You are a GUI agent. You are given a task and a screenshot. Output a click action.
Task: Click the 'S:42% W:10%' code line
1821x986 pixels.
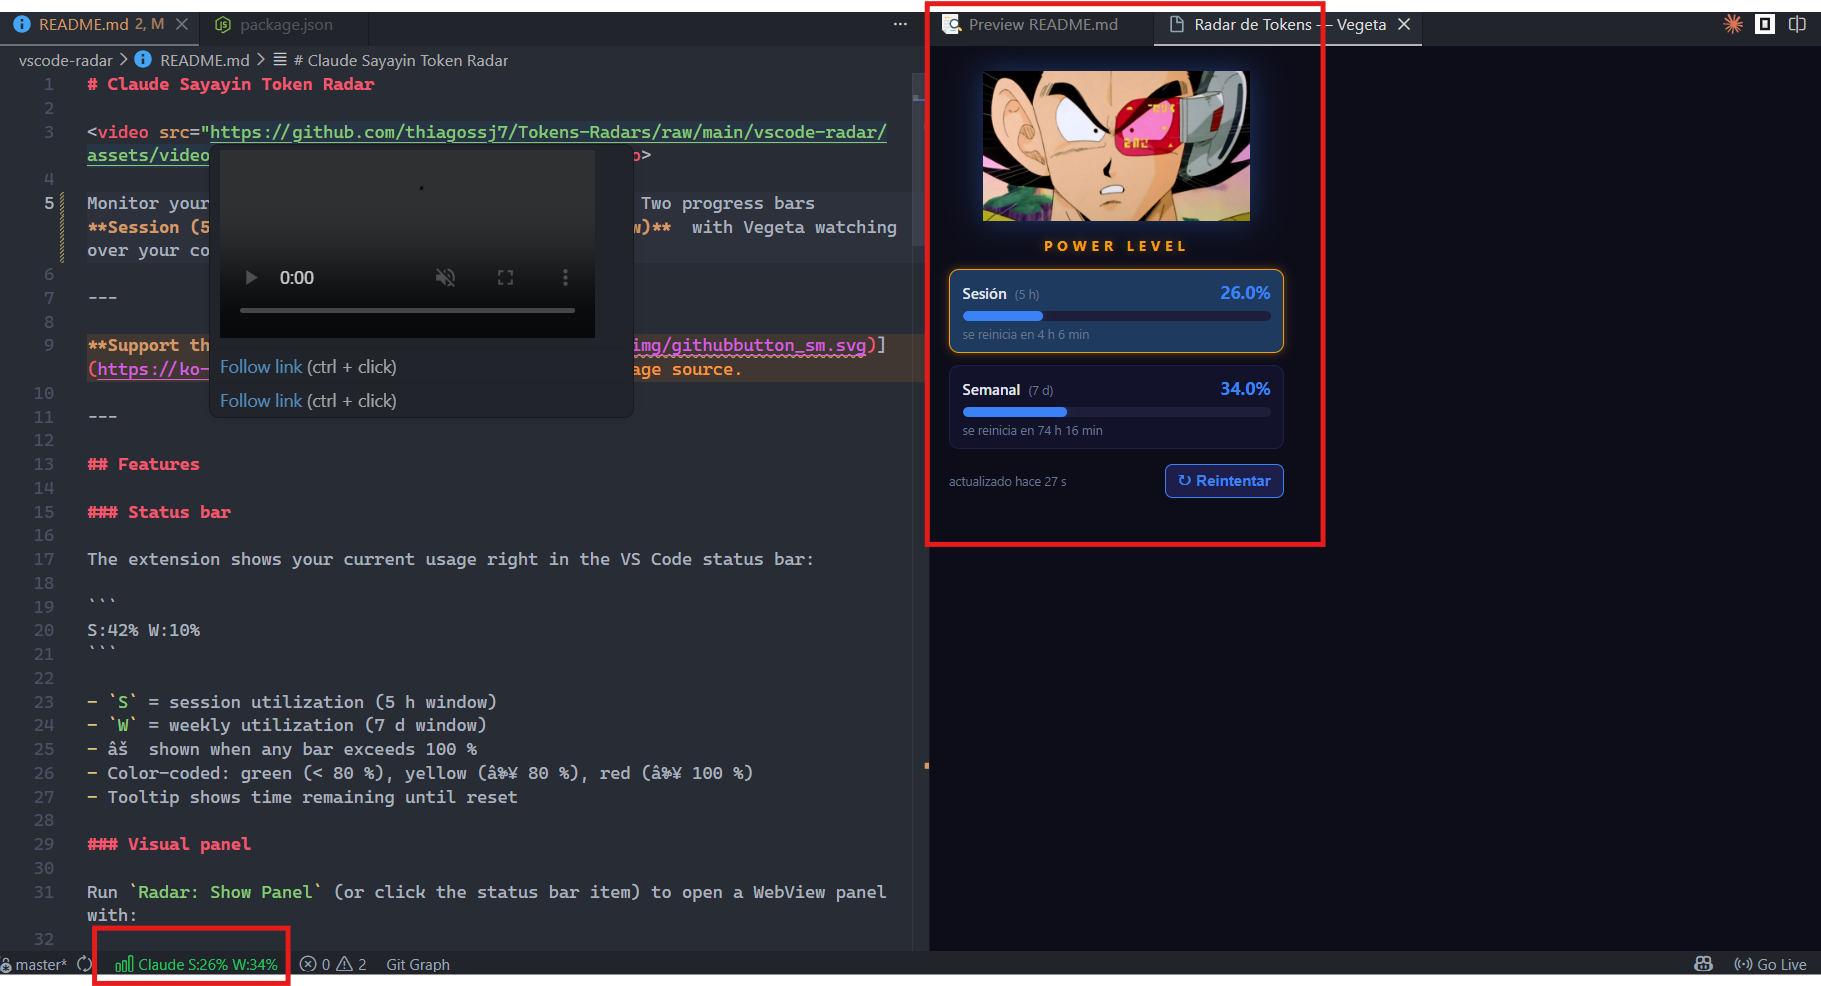point(143,630)
